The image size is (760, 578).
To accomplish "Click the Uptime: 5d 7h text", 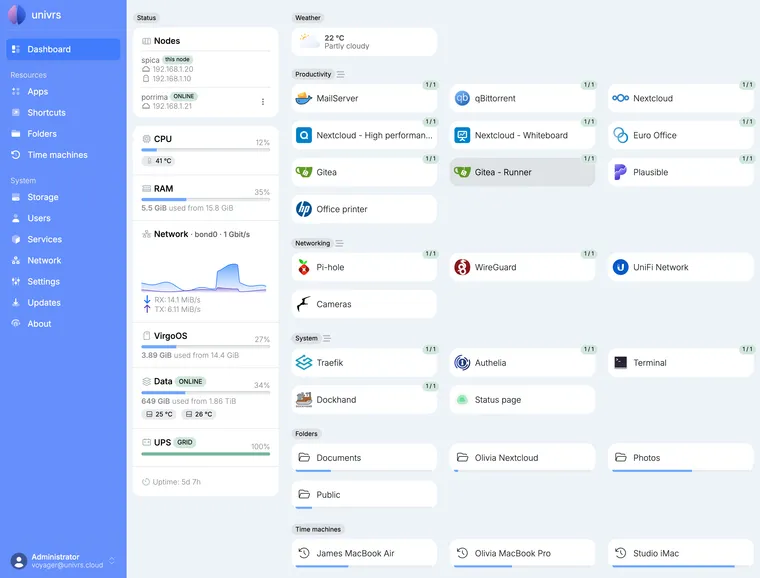I will click(176, 482).
